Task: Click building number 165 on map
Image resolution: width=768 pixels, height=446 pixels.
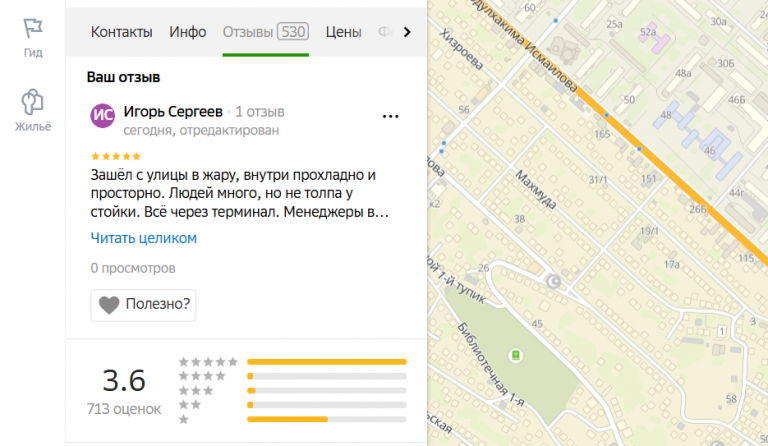Action: (602, 134)
